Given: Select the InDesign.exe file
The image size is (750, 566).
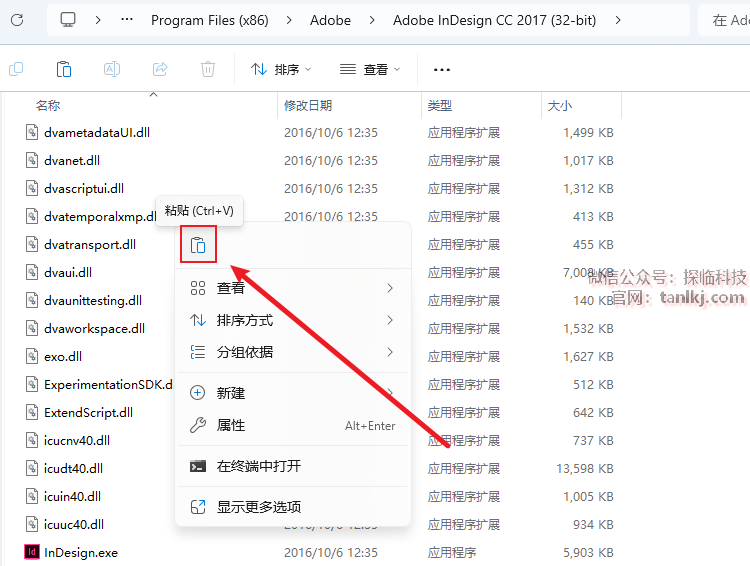Looking at the screenshot, I should pos(80,552).
